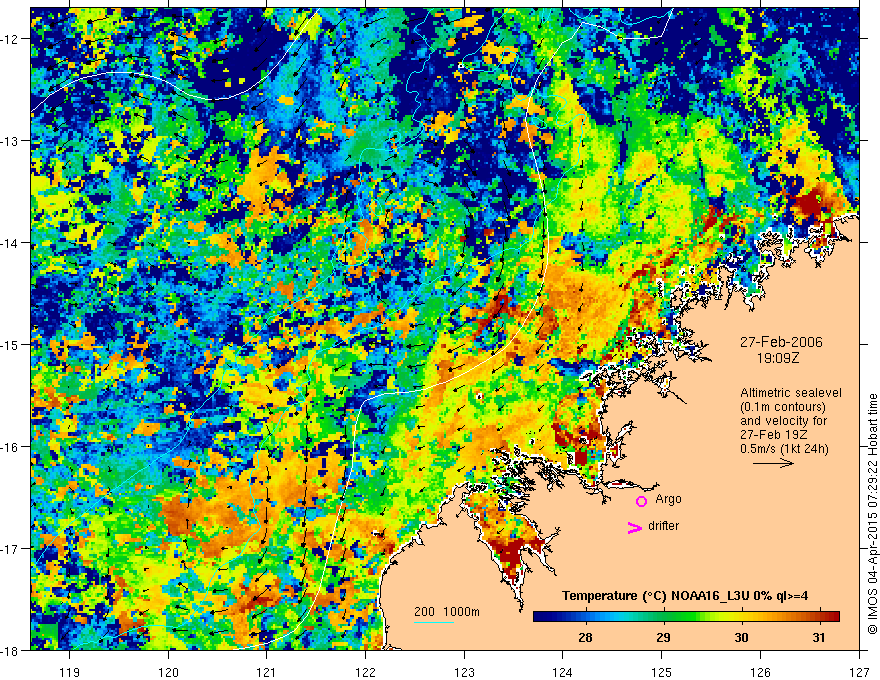Click the '119' longitude axis label
This screenshot has height=680, width=880.
pyautogui.click(x=70, y=673)
